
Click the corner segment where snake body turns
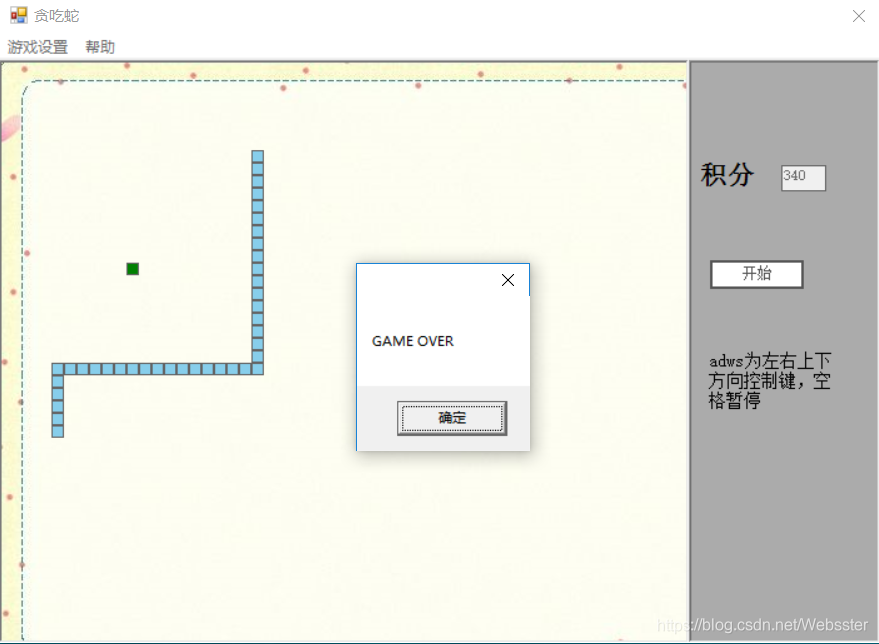click(257, 368)
